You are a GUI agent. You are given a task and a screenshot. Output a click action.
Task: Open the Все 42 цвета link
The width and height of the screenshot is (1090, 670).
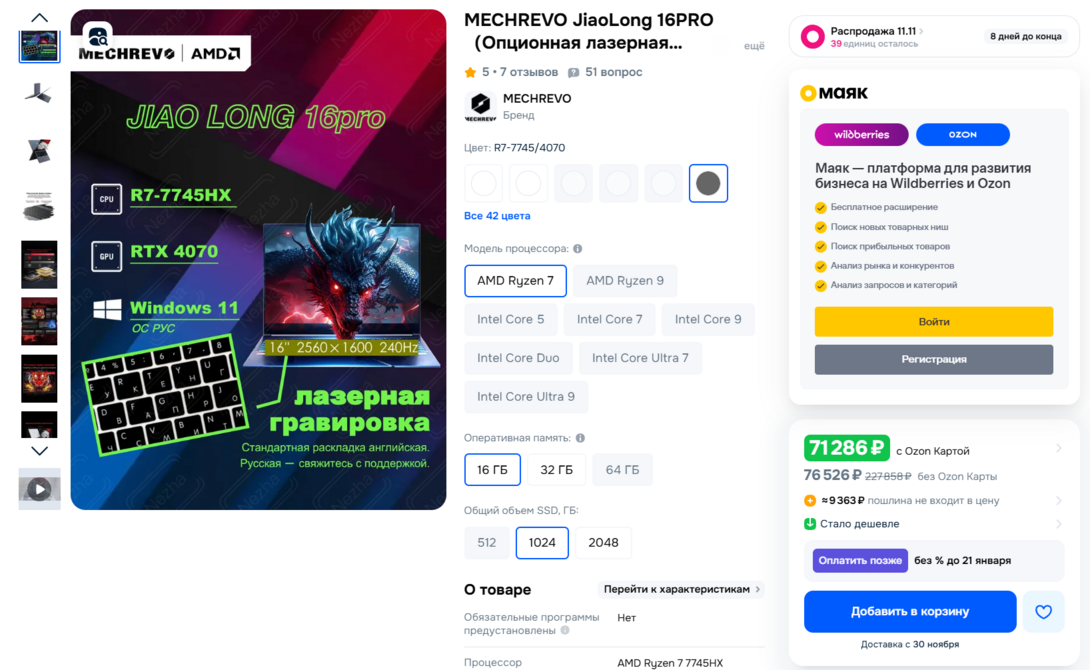pos(497,216)
